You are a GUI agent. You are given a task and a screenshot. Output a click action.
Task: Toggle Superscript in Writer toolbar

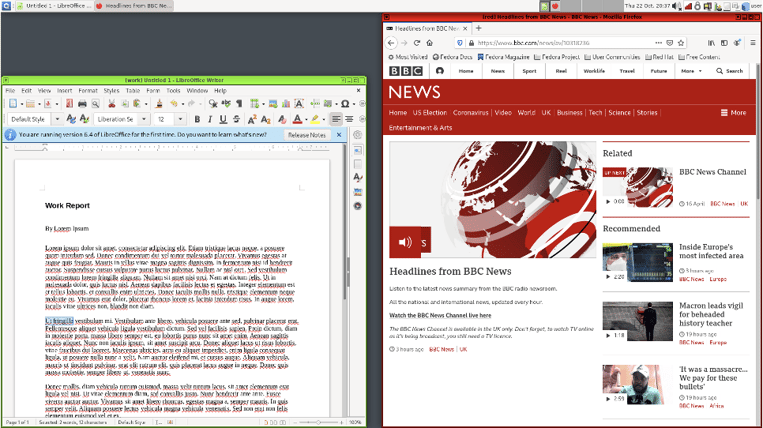point(252,119)
